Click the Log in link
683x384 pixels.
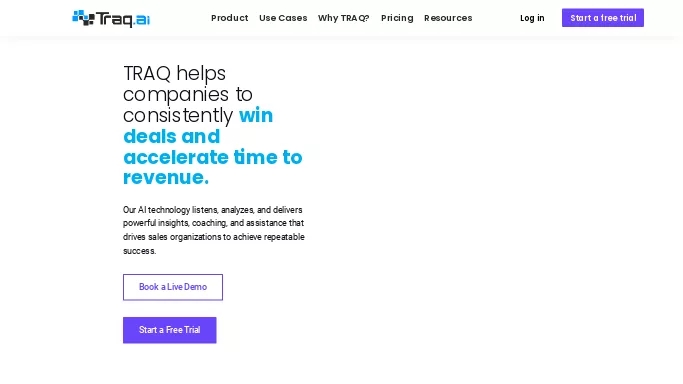click(x=532, y=18)
